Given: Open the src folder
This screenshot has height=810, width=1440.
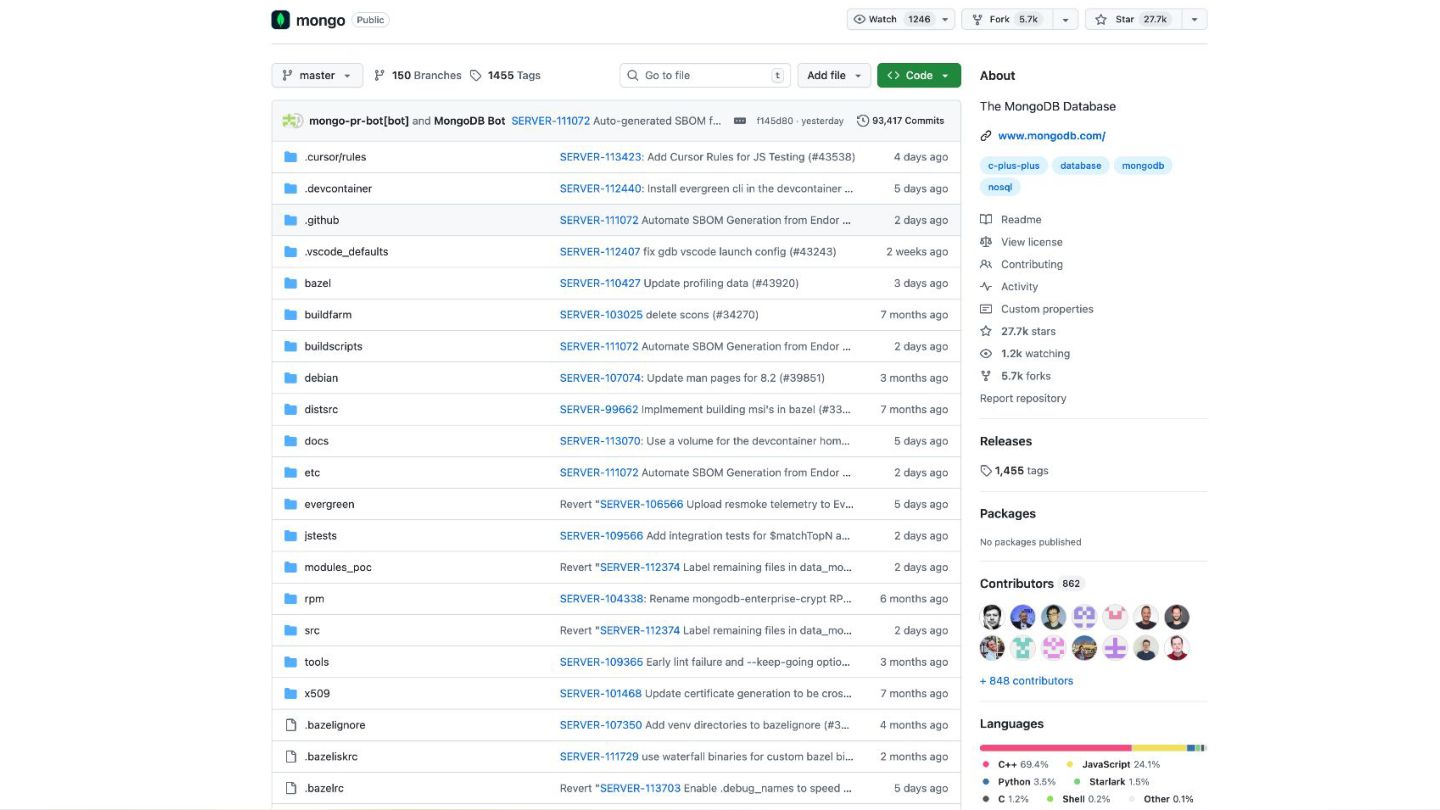Looking at the screenshot, I should tap(312, 631).
